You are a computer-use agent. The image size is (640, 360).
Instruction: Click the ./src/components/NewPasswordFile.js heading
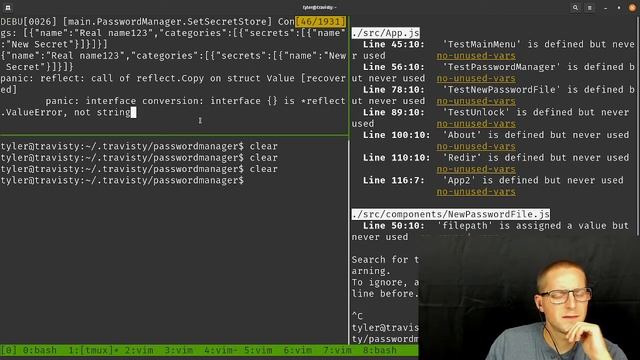point(451,214)
